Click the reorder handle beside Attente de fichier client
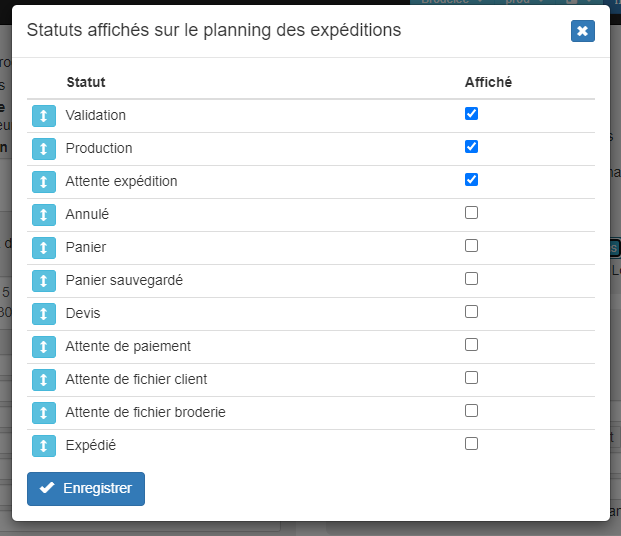 click(44, 380)
